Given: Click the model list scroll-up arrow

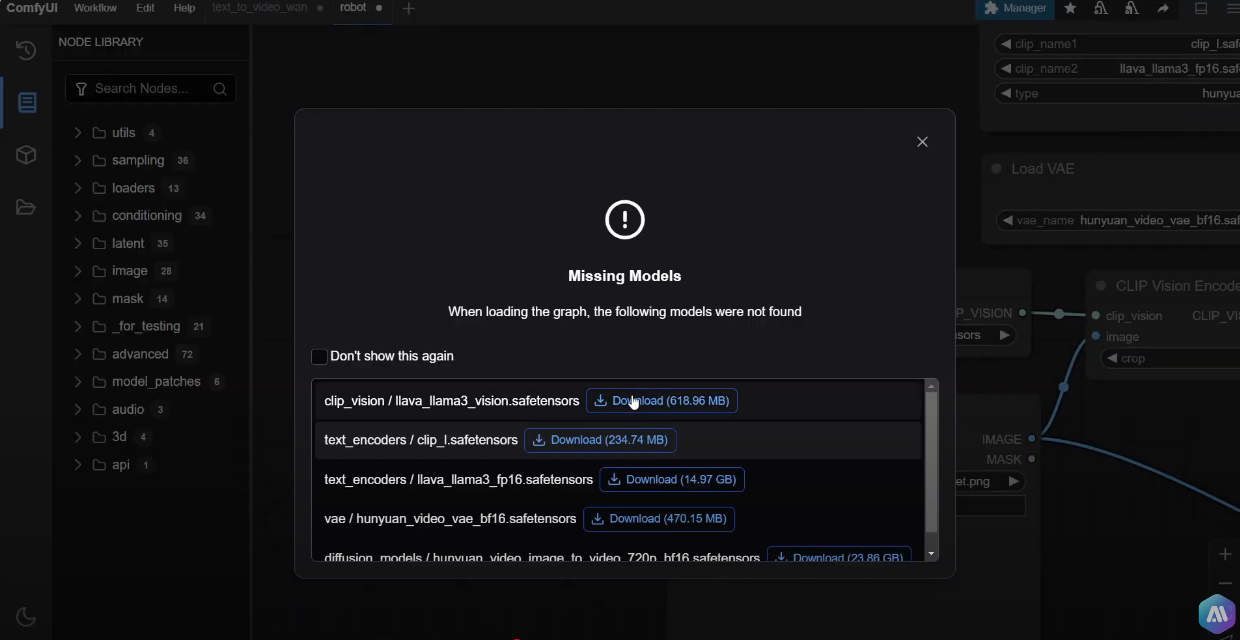Looking at the screenshot, I should 932,385.
